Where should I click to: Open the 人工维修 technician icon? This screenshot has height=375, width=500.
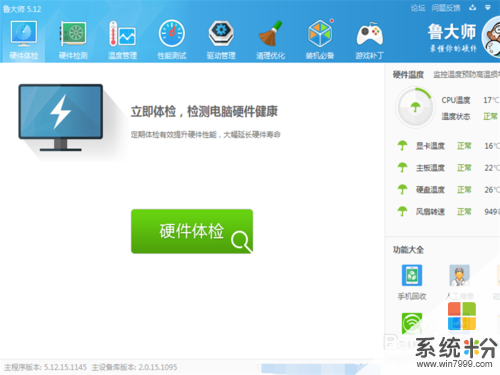pos(459,275)
